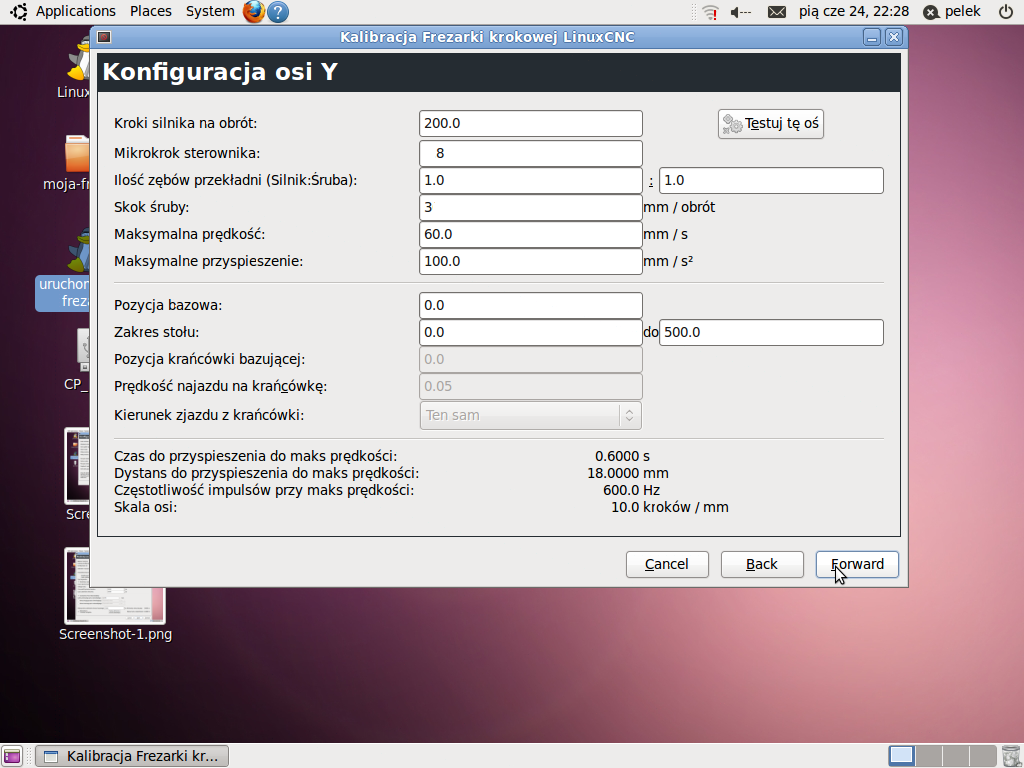1024x768 pixels.
Task: Click the mm / s² unit label
Action: (668, 261)
